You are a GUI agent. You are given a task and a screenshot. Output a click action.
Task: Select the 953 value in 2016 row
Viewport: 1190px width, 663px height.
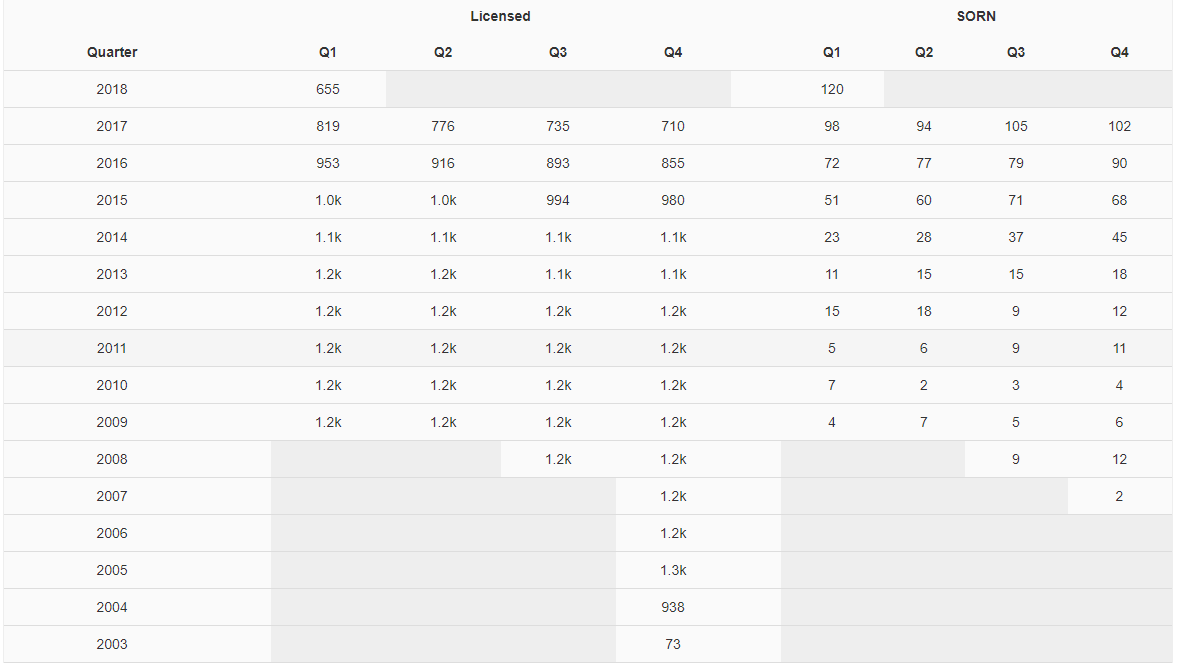click(328, 164)
